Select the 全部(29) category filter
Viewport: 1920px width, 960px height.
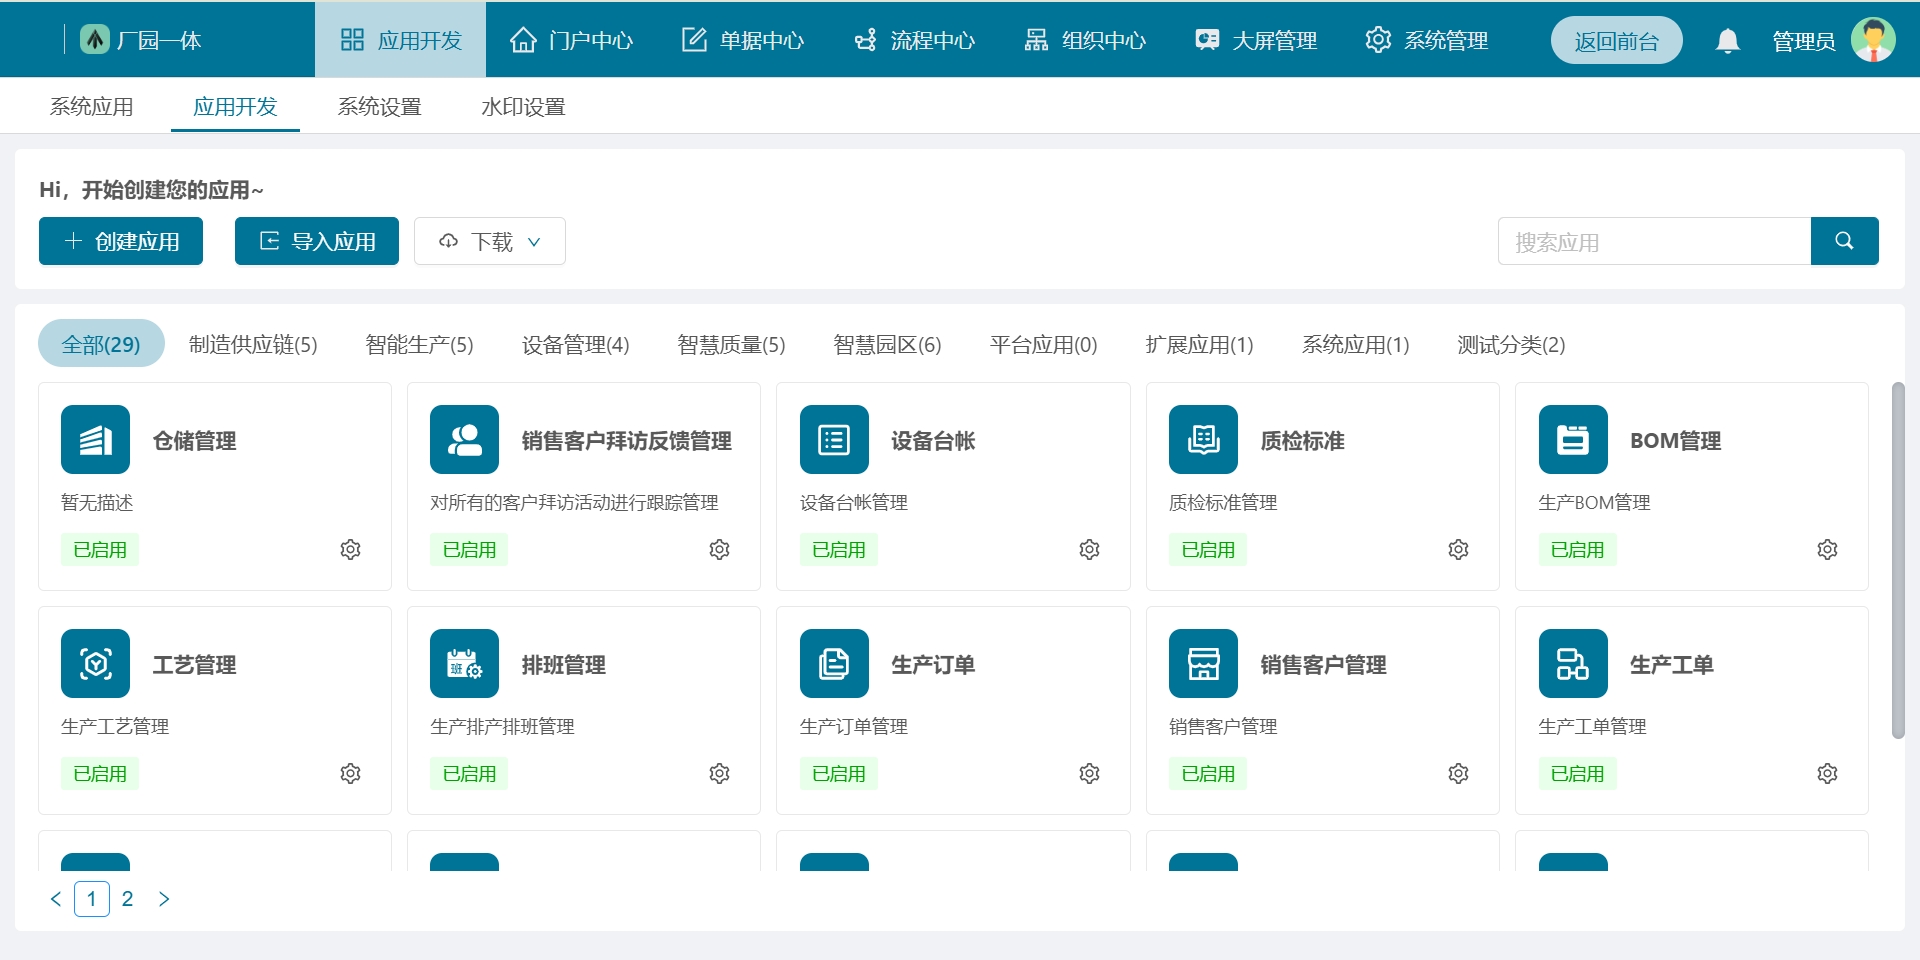click(x=101, y=344)
